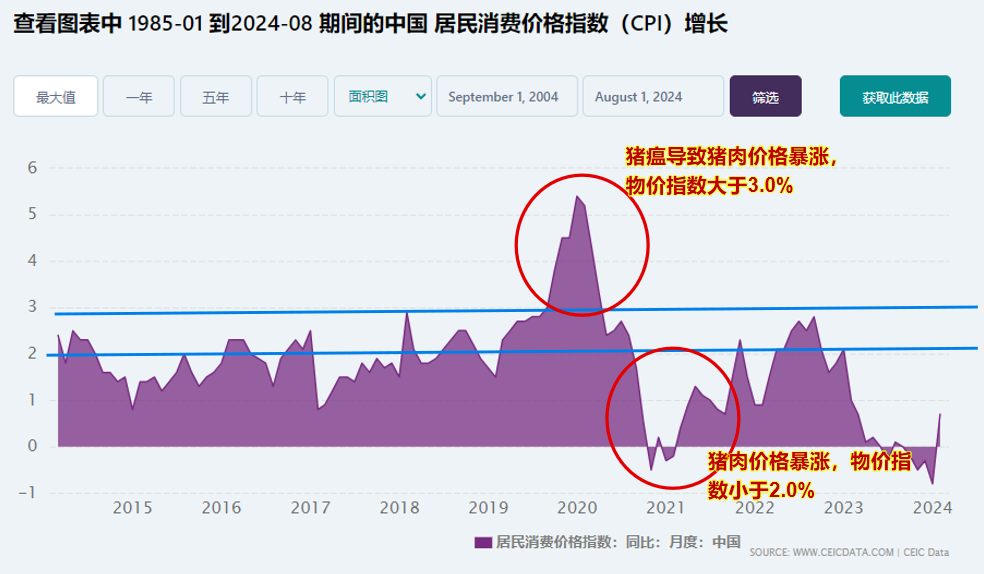Select the 最大值 time range tab
984x574 pixels.
click(x=56, y=97)
